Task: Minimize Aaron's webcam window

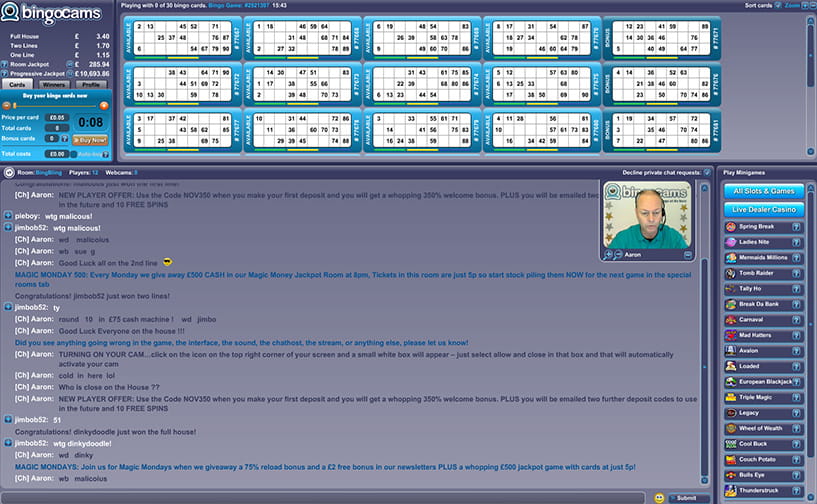Action: tap(688, 255)
